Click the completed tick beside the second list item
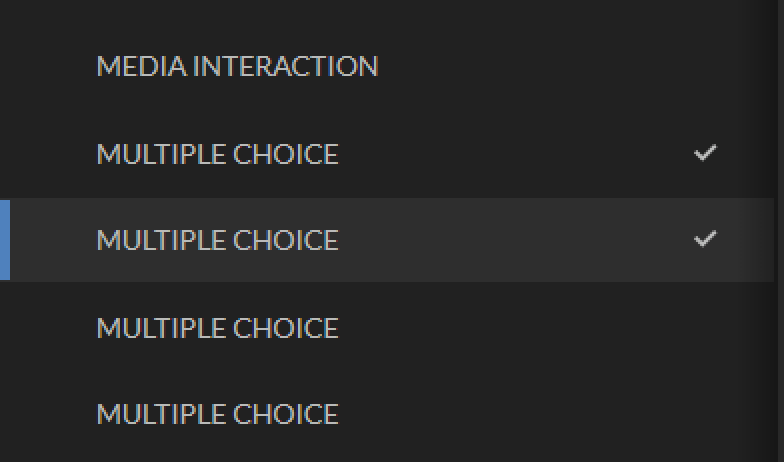 (x=705, y=153)
